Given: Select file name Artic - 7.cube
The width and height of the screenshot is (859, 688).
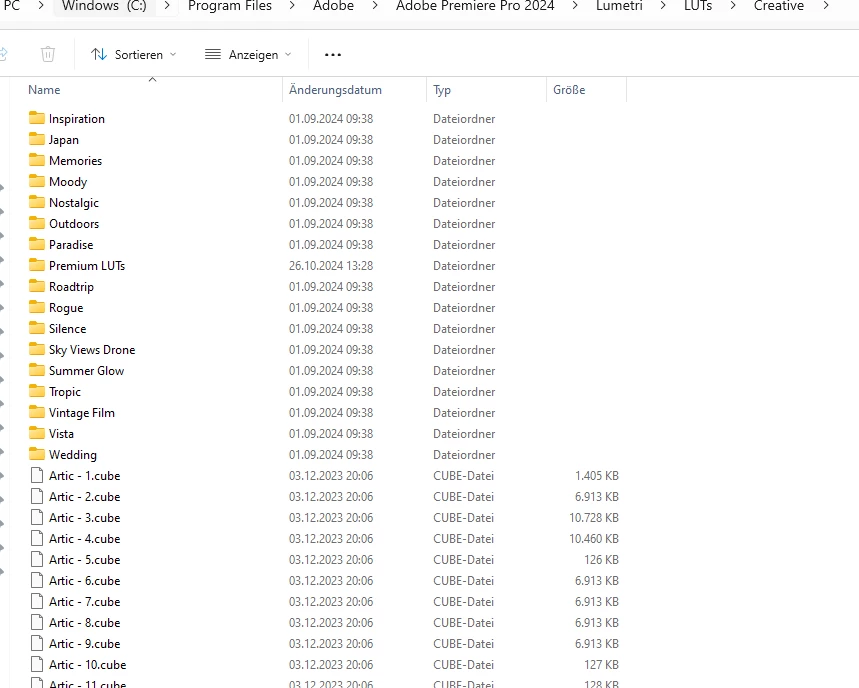Looking at the screenshot, I should pos(84,601).
